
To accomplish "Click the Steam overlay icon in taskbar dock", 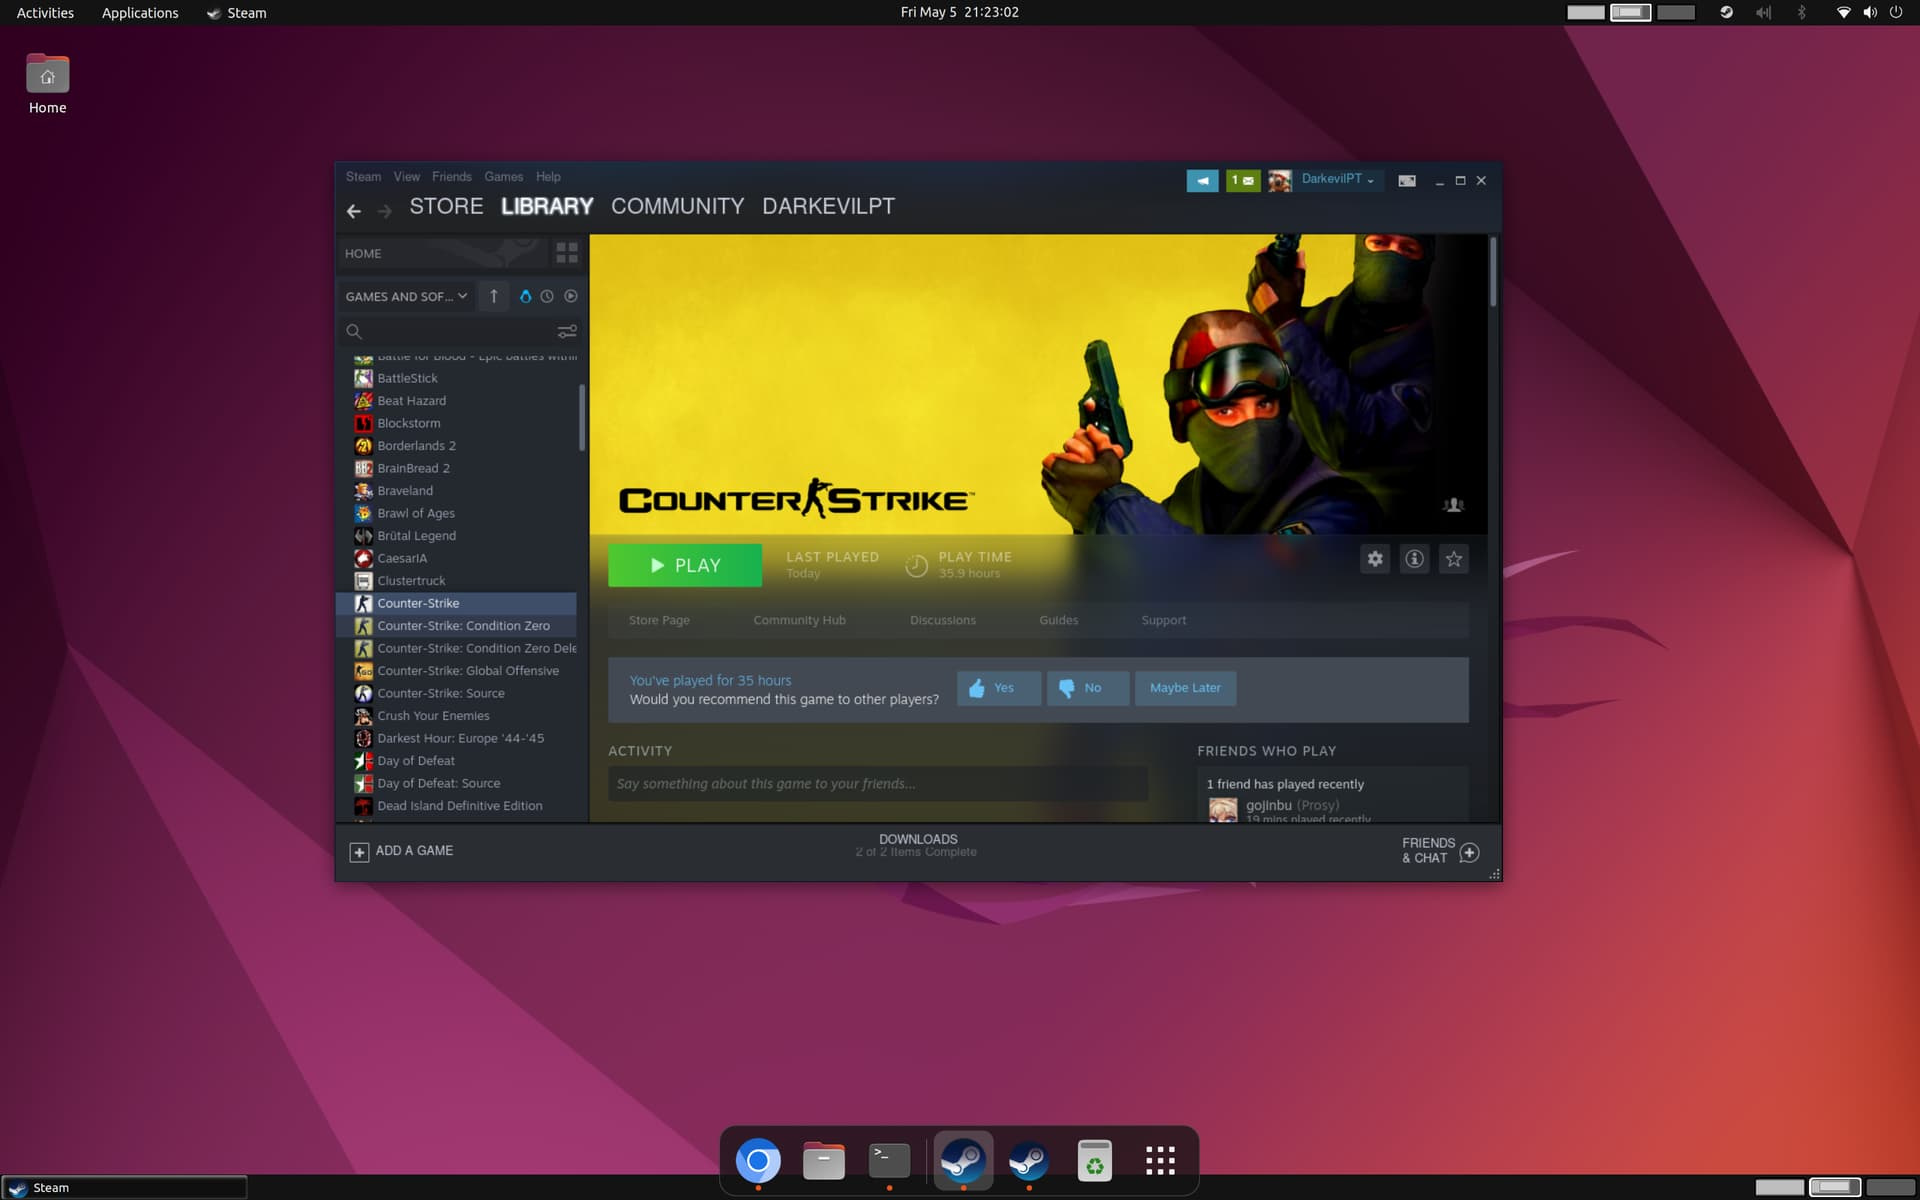I will (1027, 1160).
